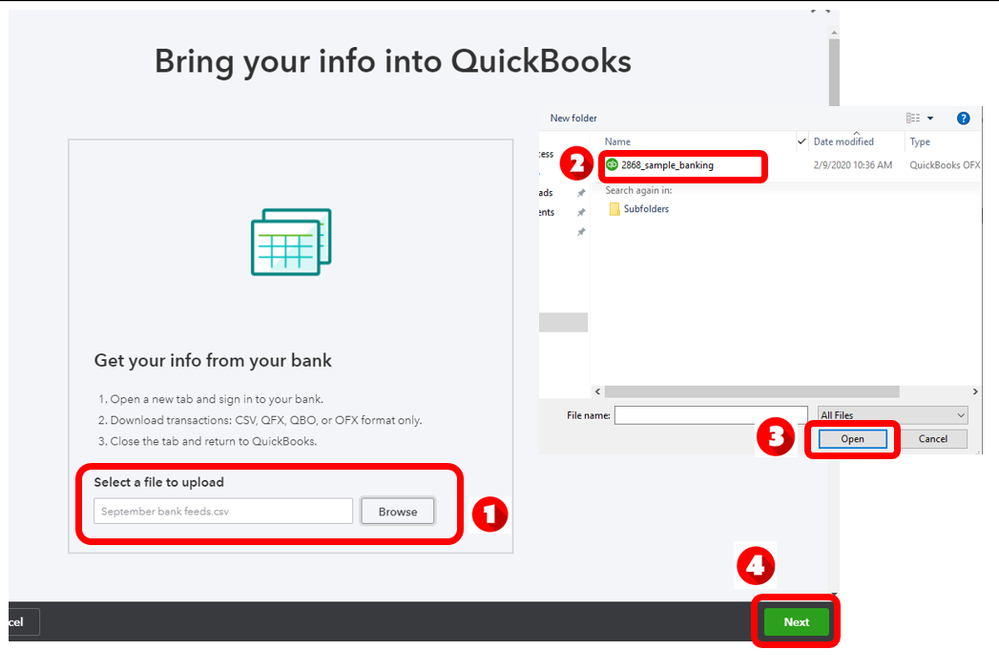Click the Open button in the file dialog
999x655 pixels.
pyautogui.click(x=851, y=438)
